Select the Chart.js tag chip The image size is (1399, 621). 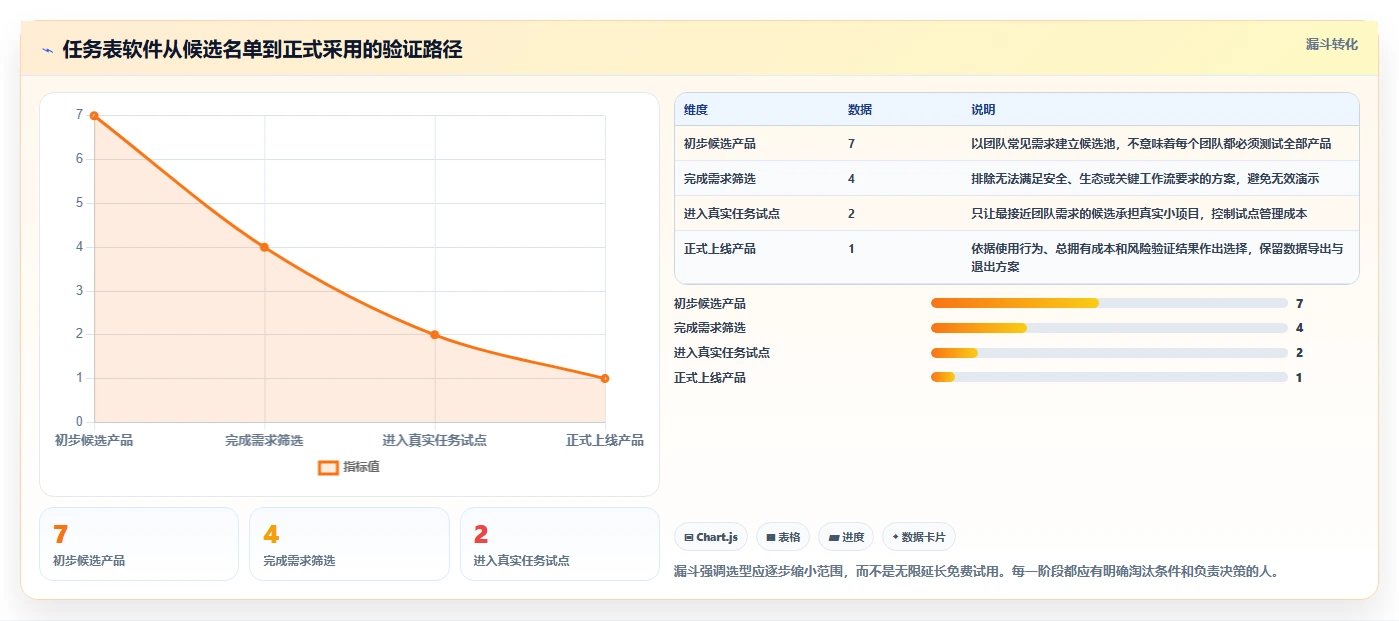point(711,537)
